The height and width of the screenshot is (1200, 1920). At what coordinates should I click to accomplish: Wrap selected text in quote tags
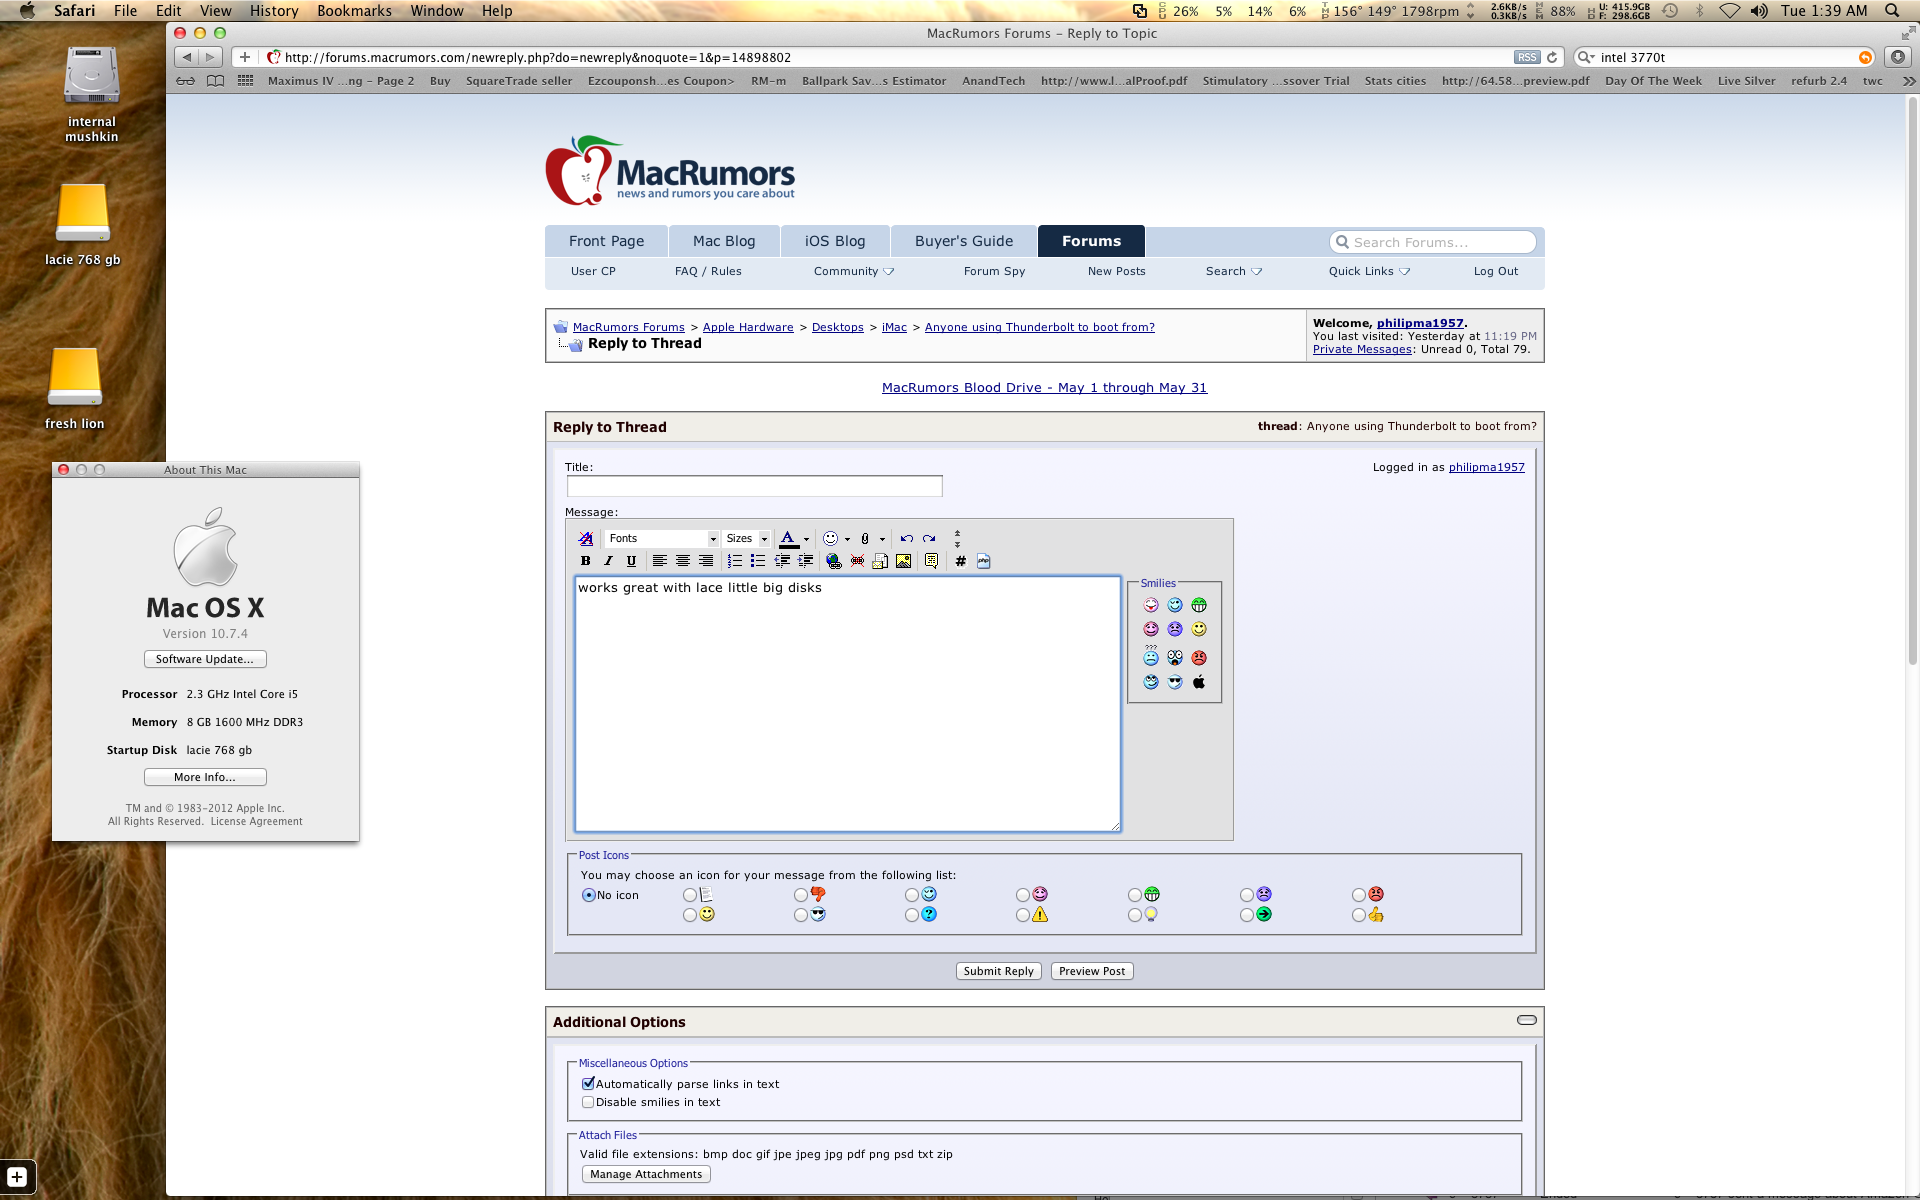pyautogui.click(x=932, y=561)
